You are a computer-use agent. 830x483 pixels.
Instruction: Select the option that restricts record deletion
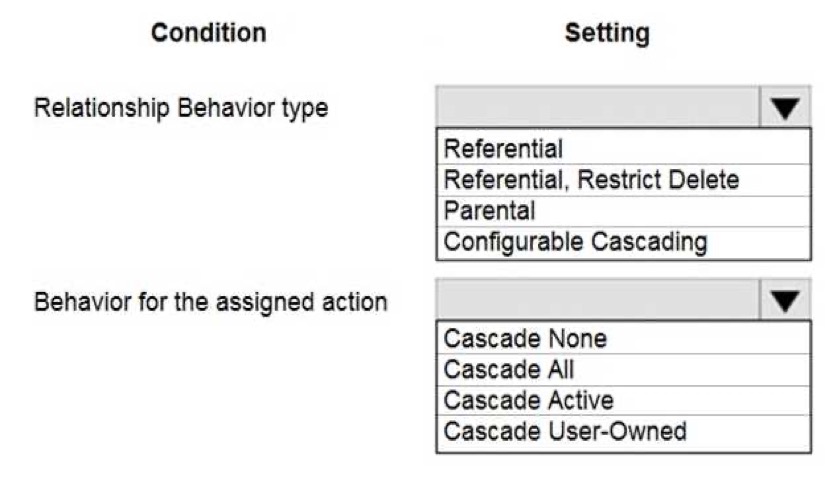pyautogui.click(x=624, y=180)
